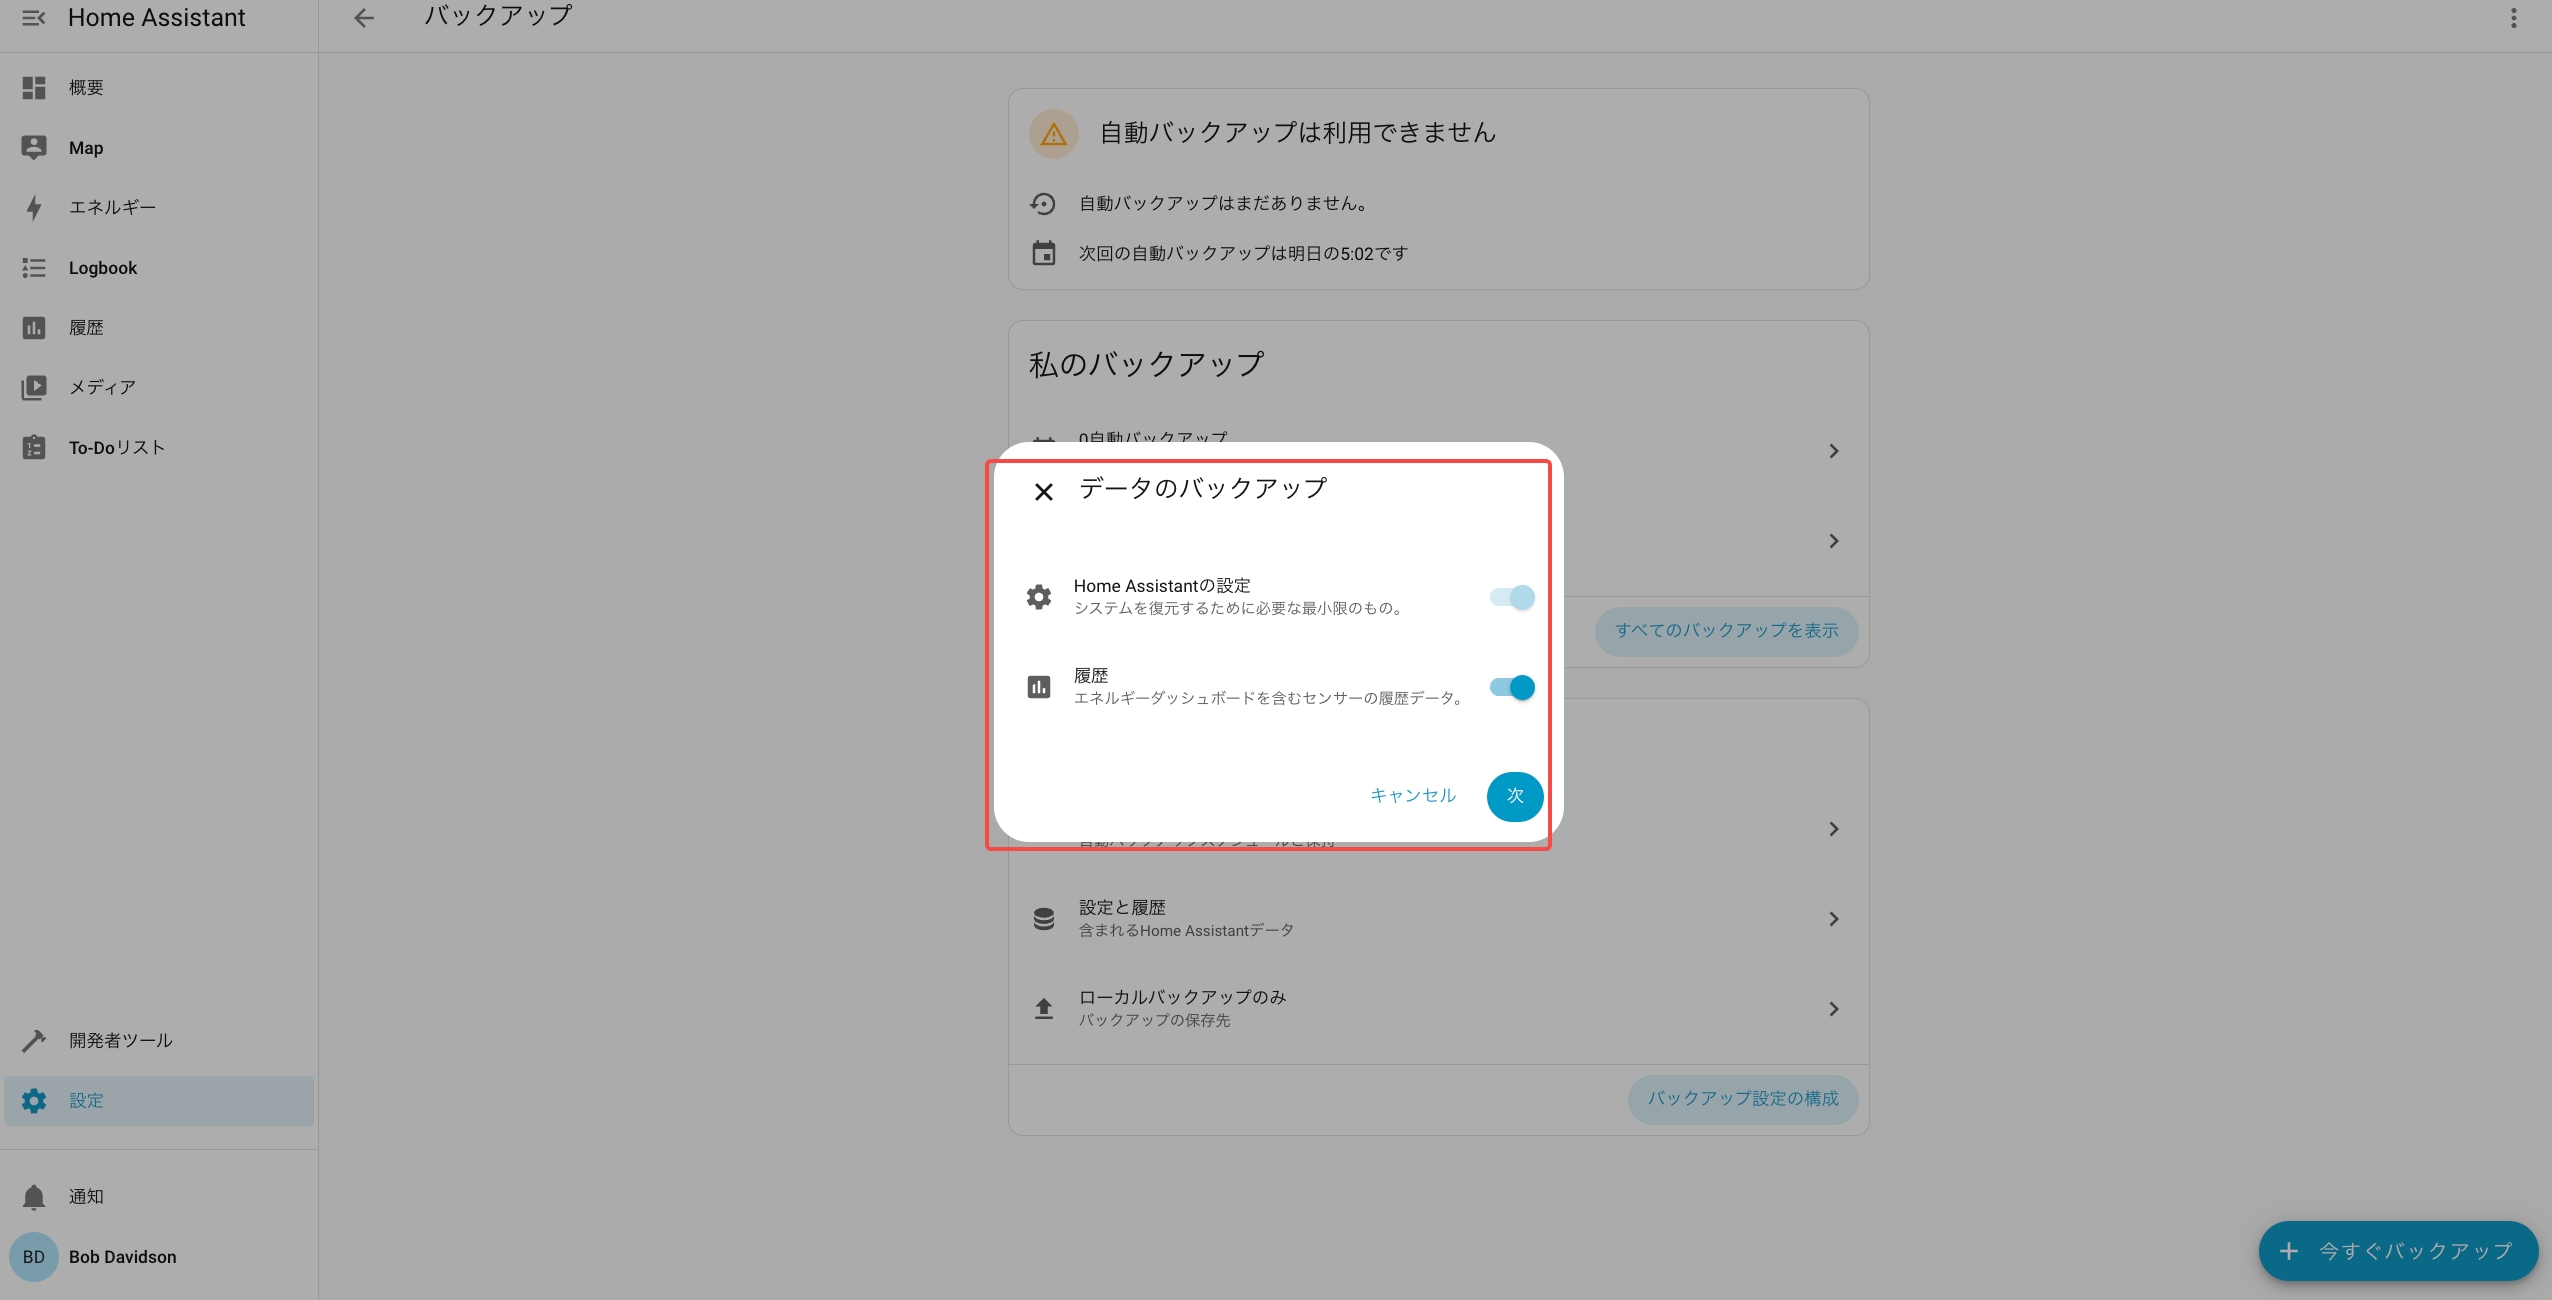
Task: Click the 開発者ツール hammer icon
Action: coord(34,1041)
